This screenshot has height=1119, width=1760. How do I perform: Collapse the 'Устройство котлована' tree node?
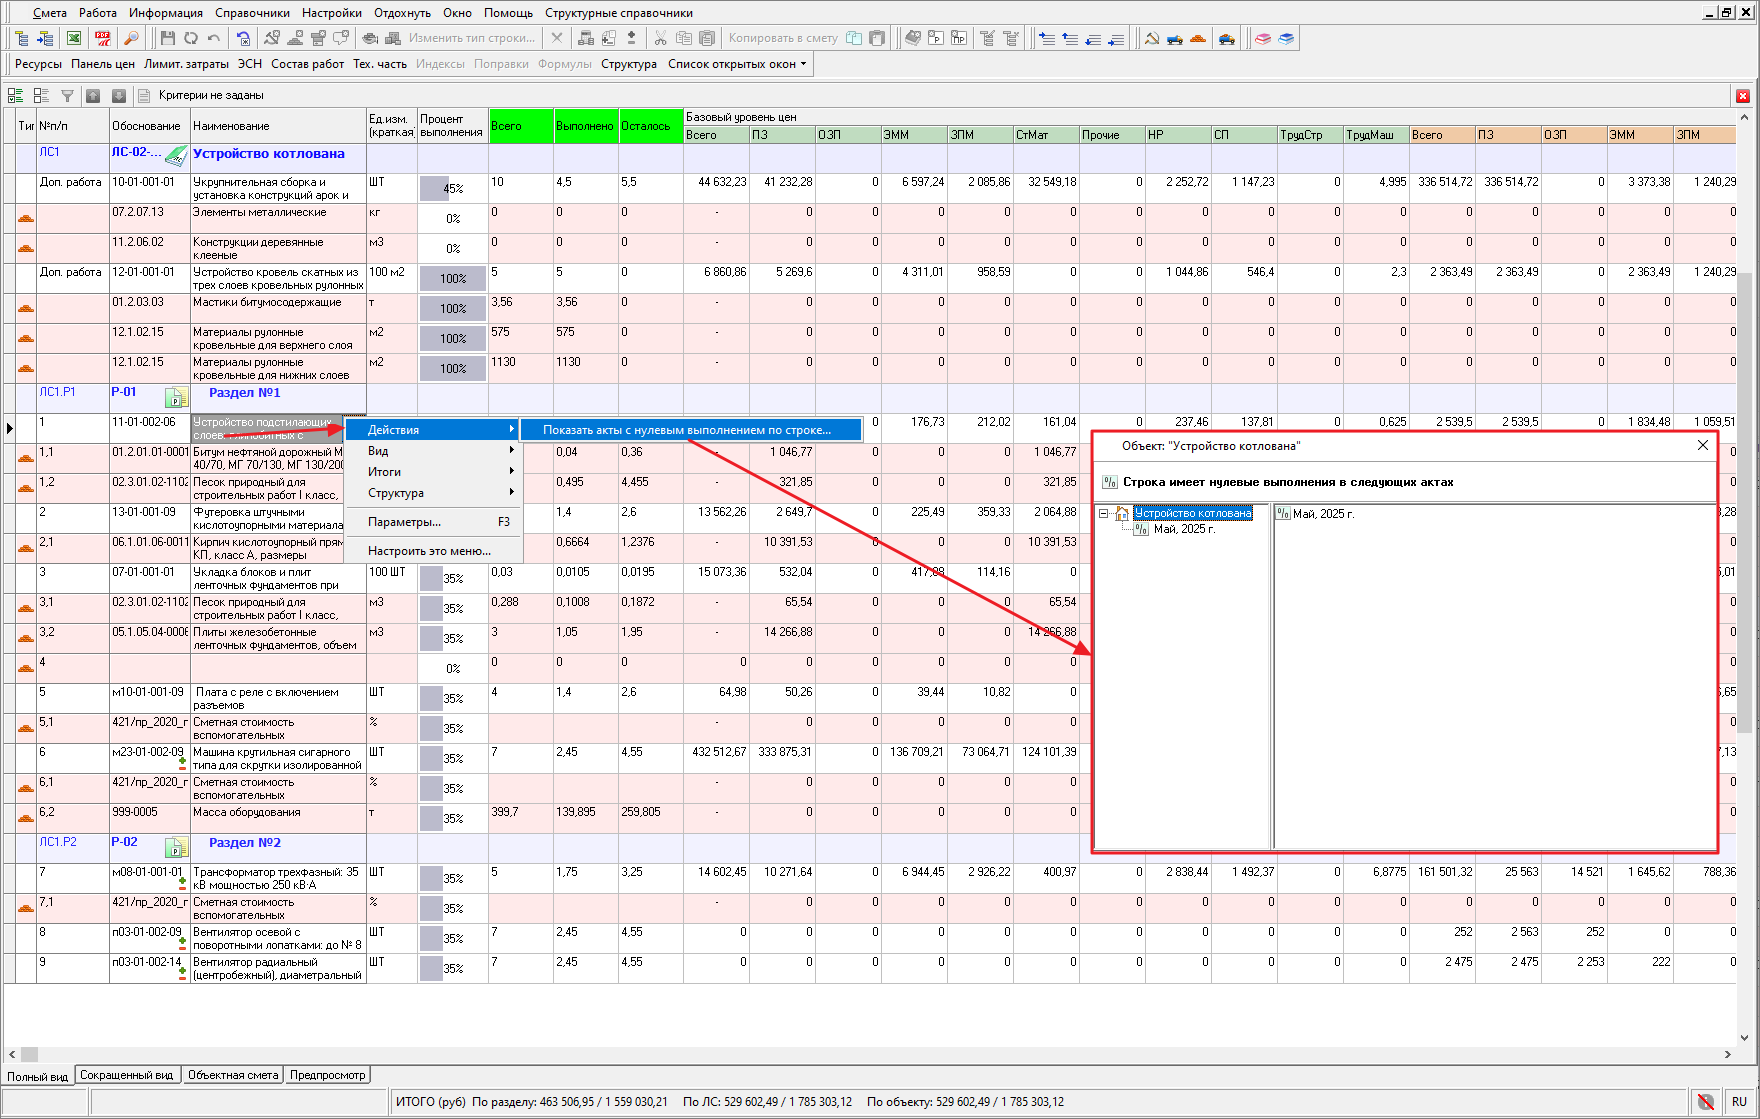[1104, 514]
